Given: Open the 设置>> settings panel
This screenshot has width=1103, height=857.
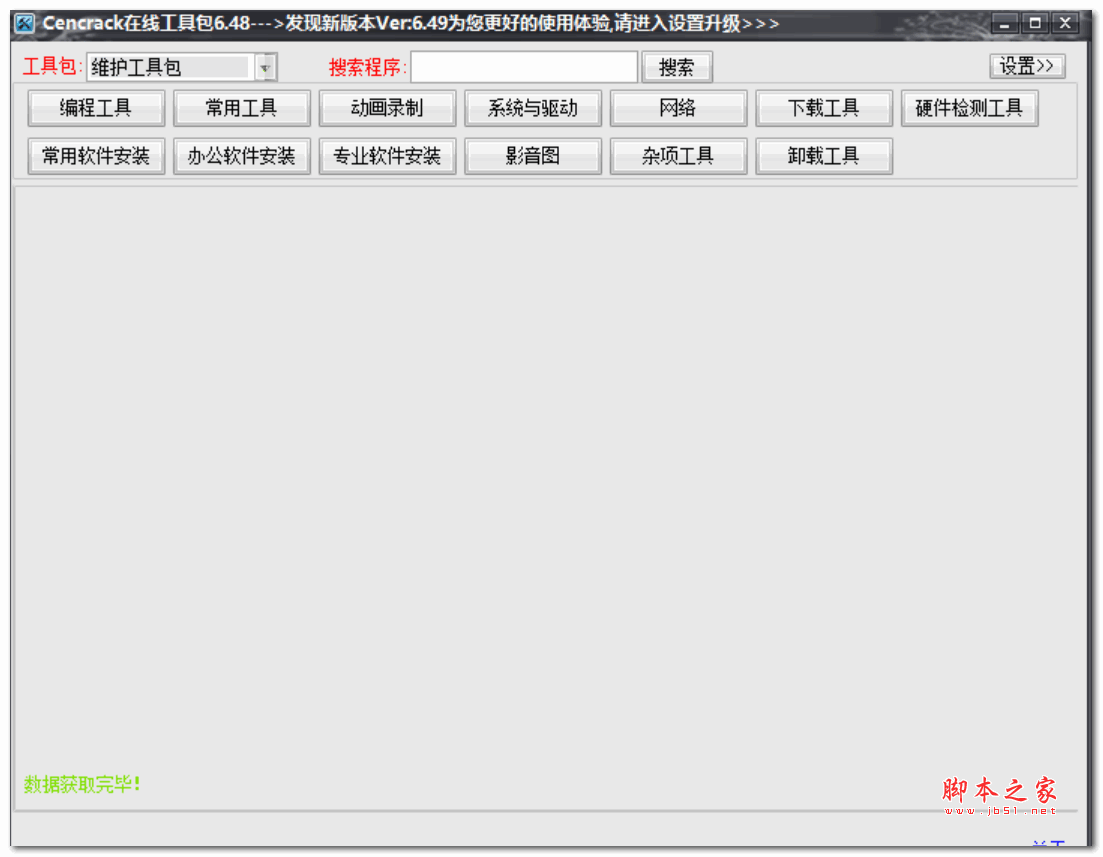Looking at the screenshot, I should 1027,66.
